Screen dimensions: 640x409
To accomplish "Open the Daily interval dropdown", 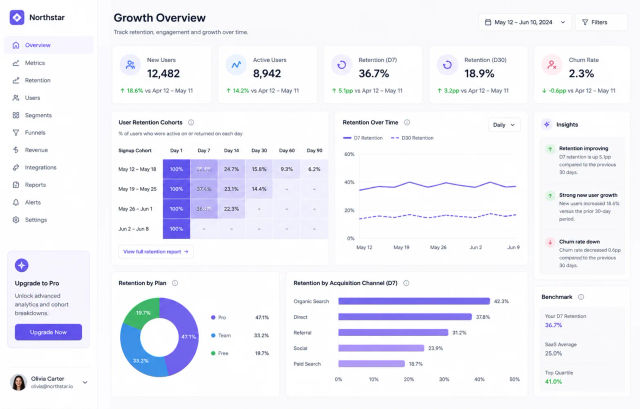I will [504, 125].
